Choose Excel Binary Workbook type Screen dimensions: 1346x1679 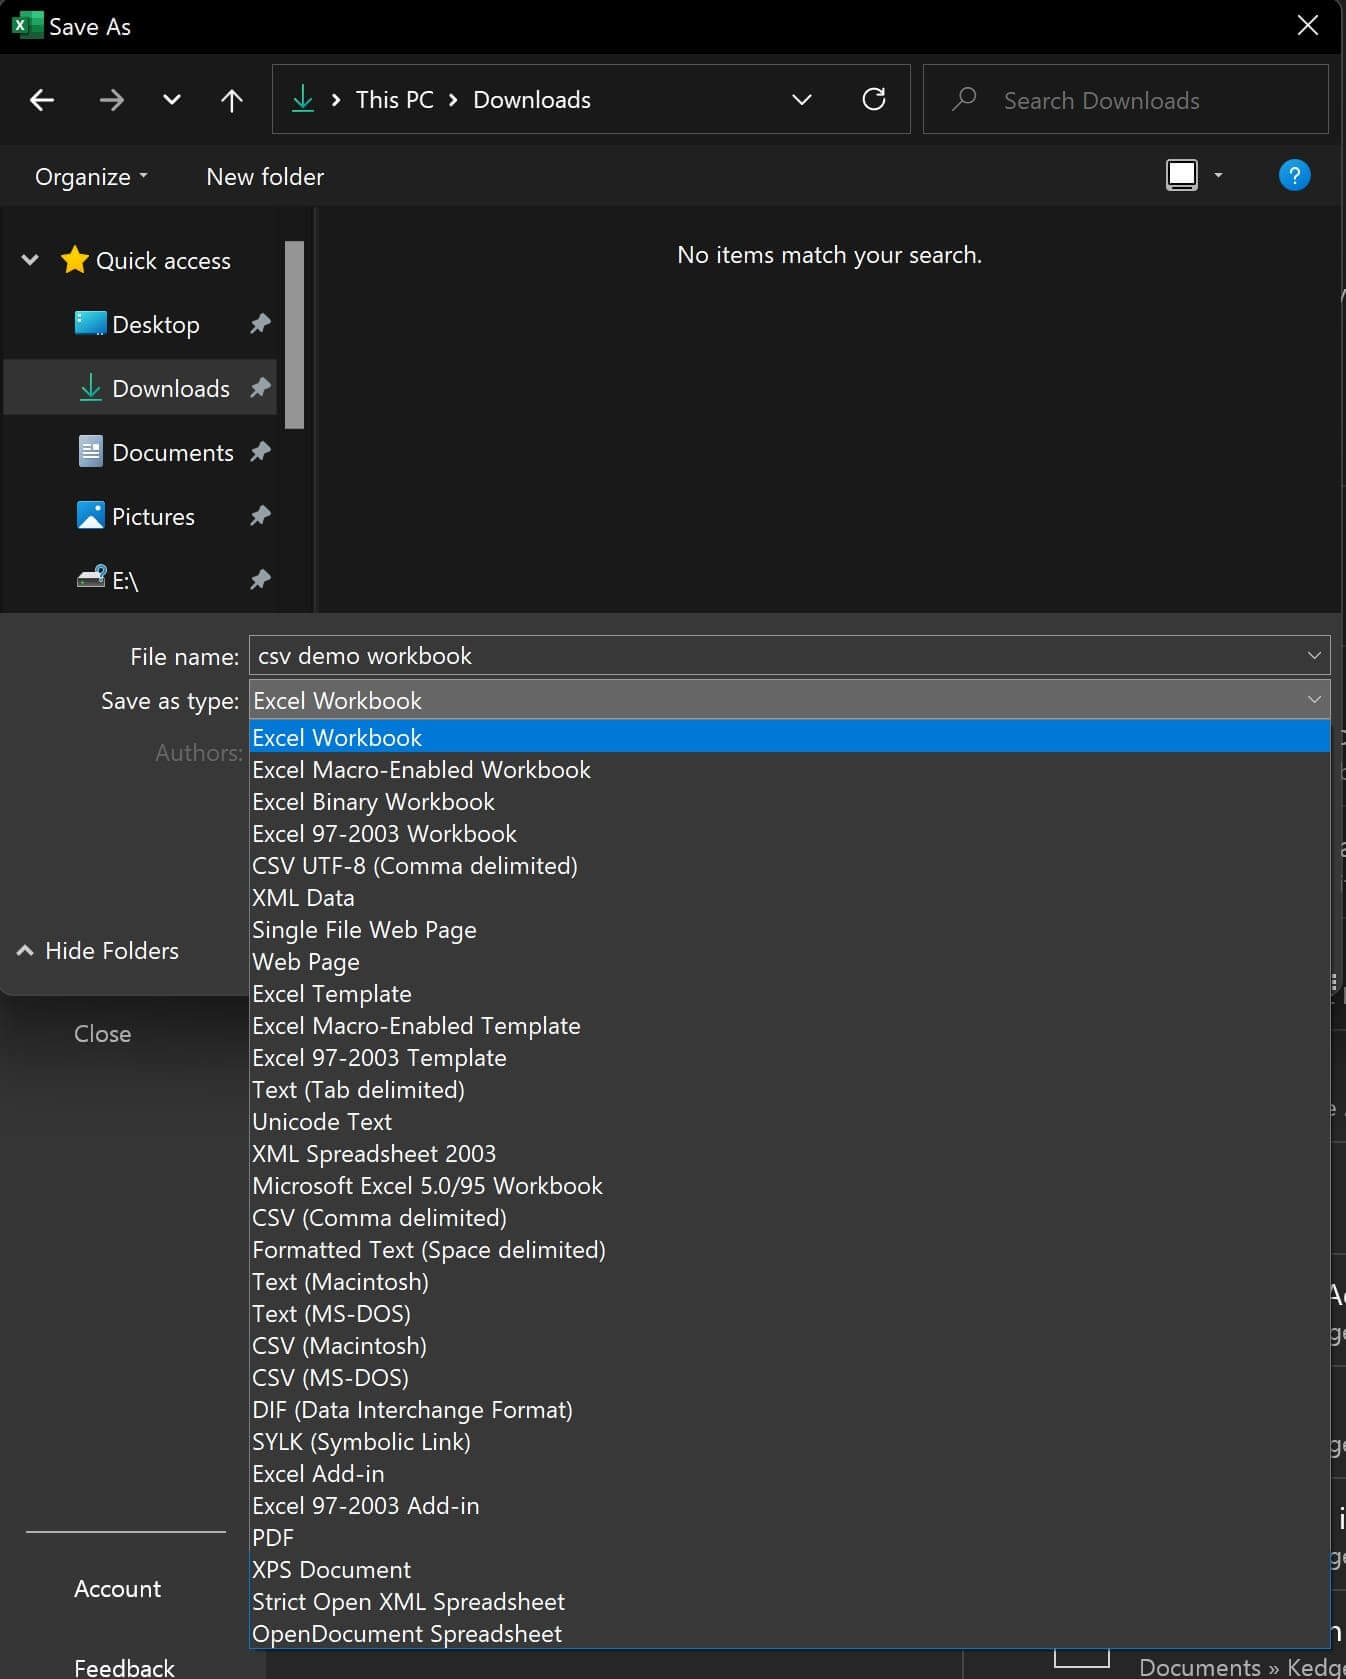pyautogui.click(x=789, y=802)
